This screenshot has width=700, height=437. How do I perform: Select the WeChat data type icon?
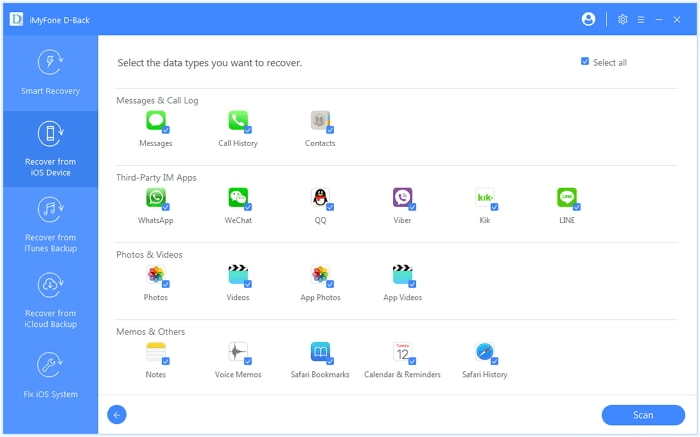coord(237,197)
